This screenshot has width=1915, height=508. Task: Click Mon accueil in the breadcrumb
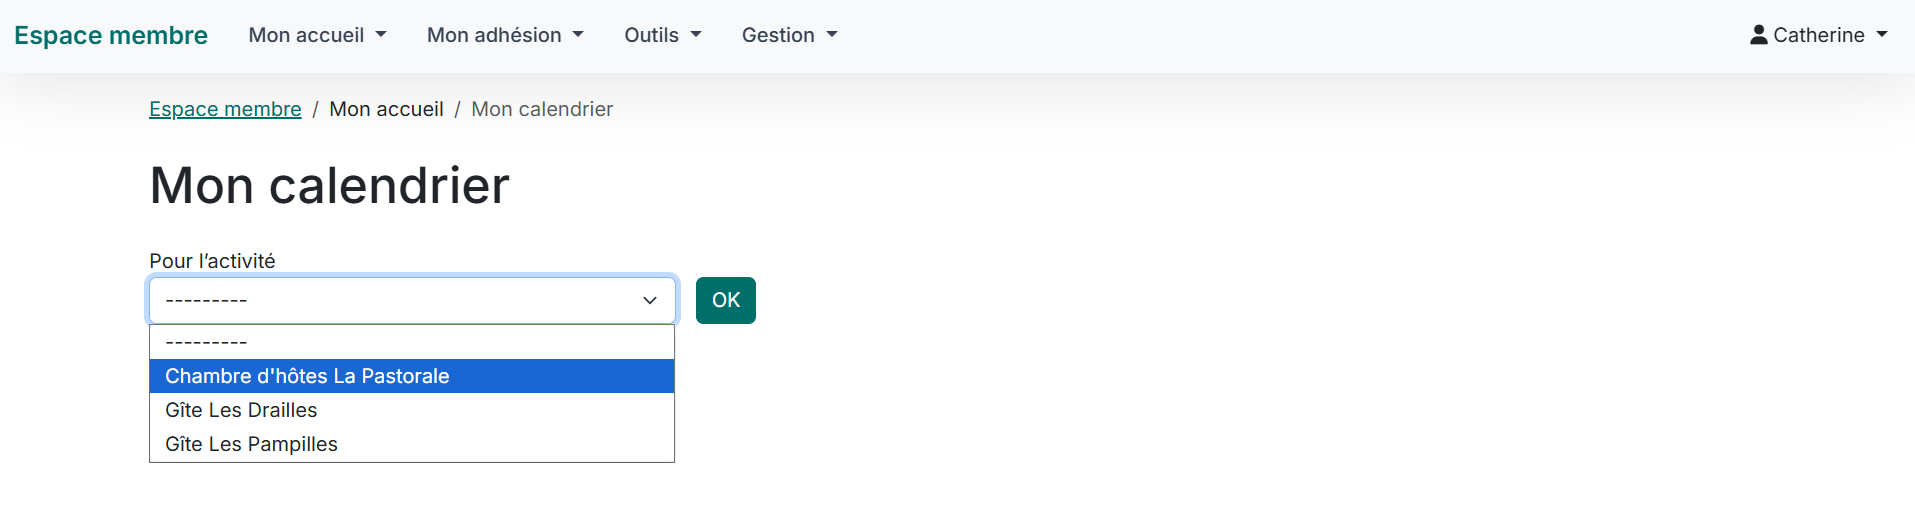pos(386,109)
